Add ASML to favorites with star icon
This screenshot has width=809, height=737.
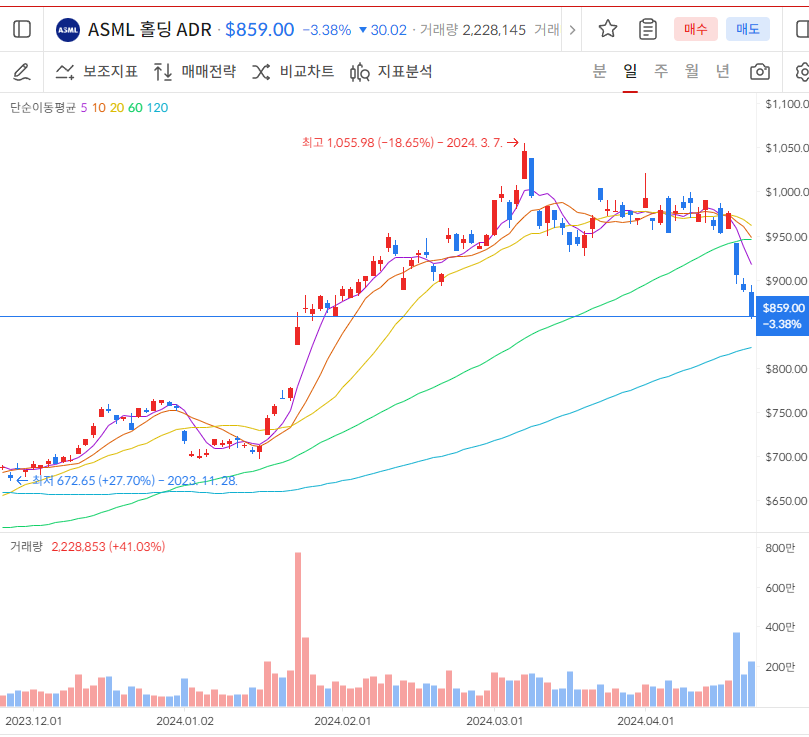[608, 29]
